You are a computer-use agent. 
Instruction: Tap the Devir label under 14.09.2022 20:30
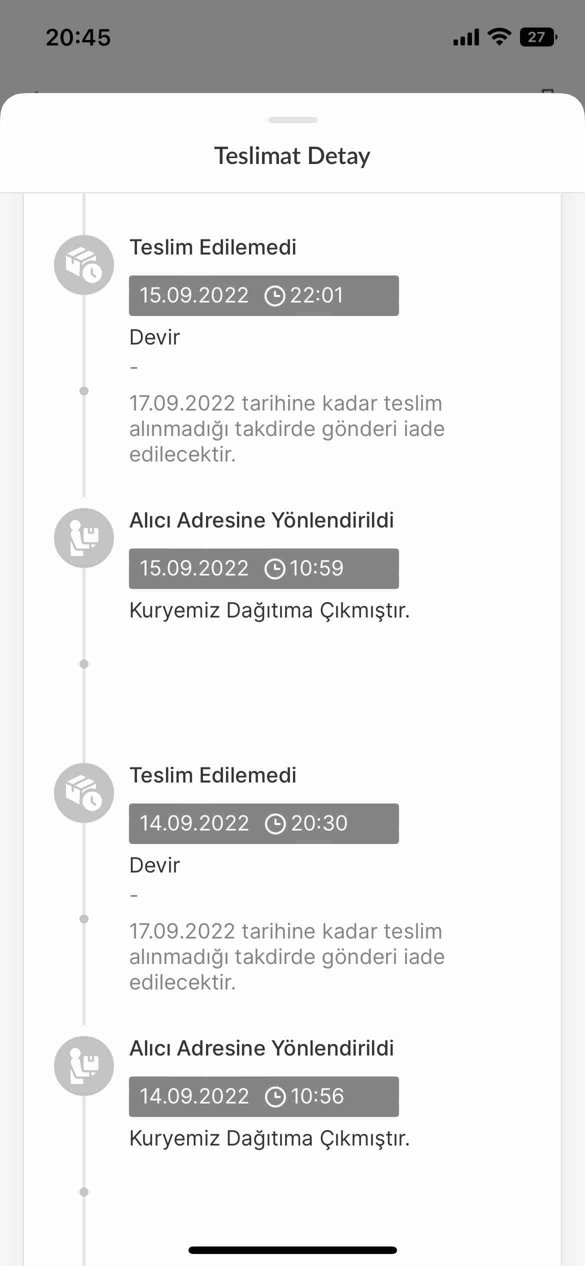pos(155,865)
